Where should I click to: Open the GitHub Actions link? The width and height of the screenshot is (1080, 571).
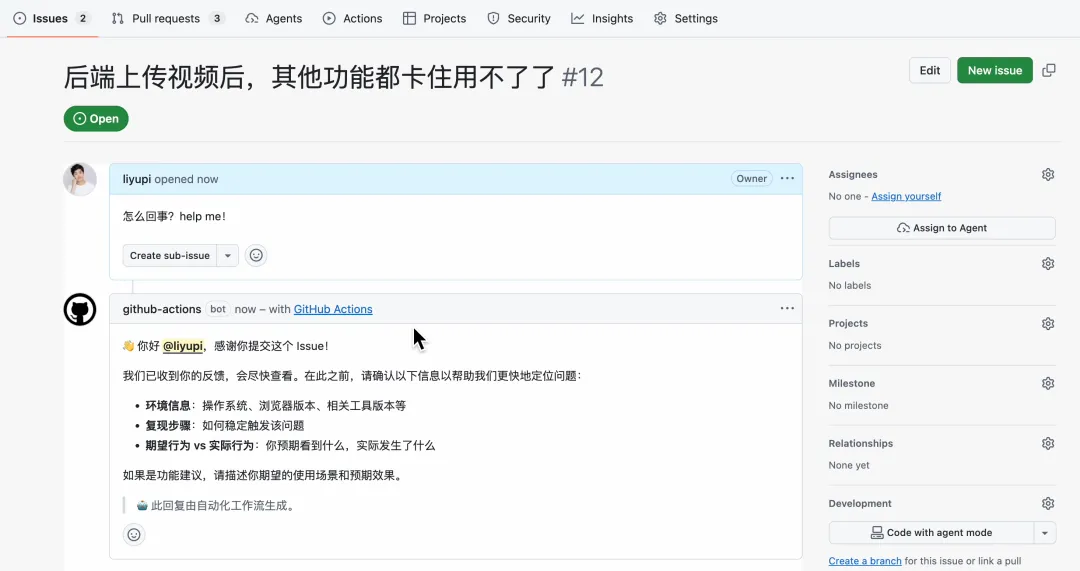pyautogui.click(x=333, y=309)
